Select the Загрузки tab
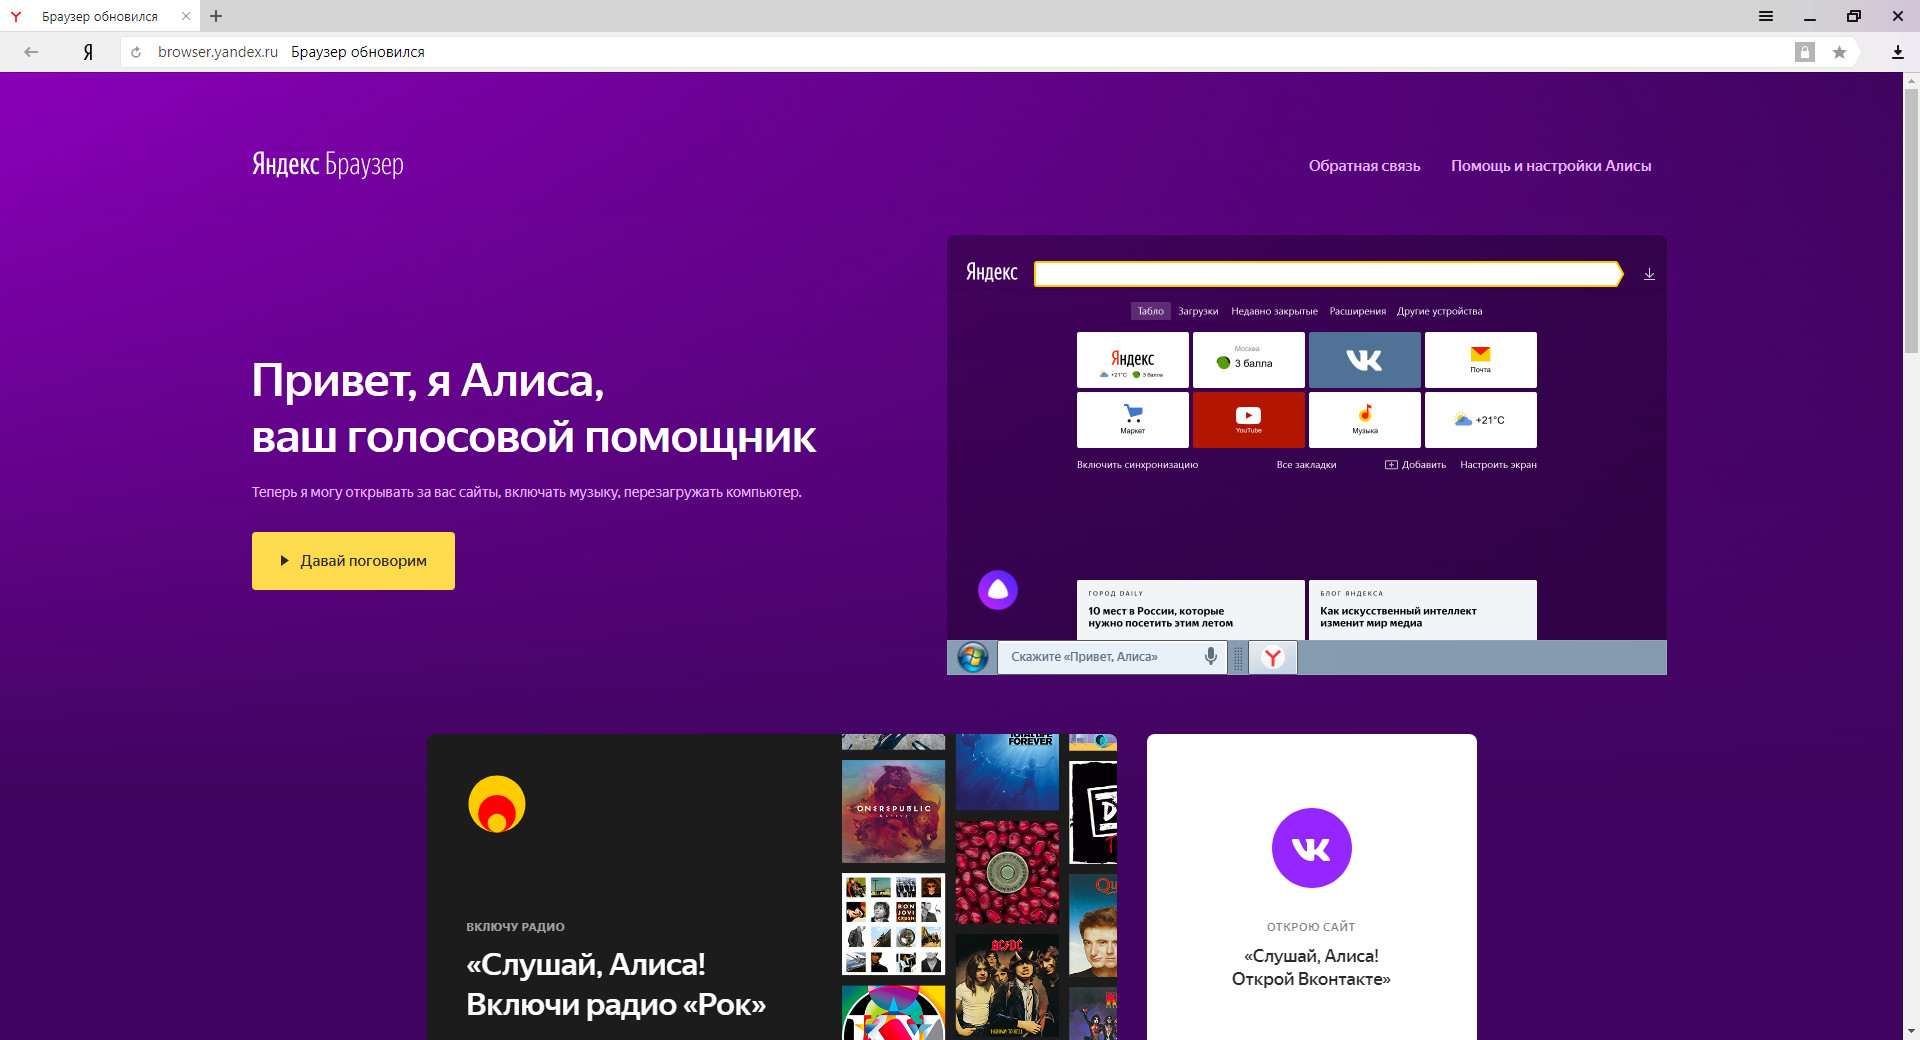 click(x=1198, y=311)
